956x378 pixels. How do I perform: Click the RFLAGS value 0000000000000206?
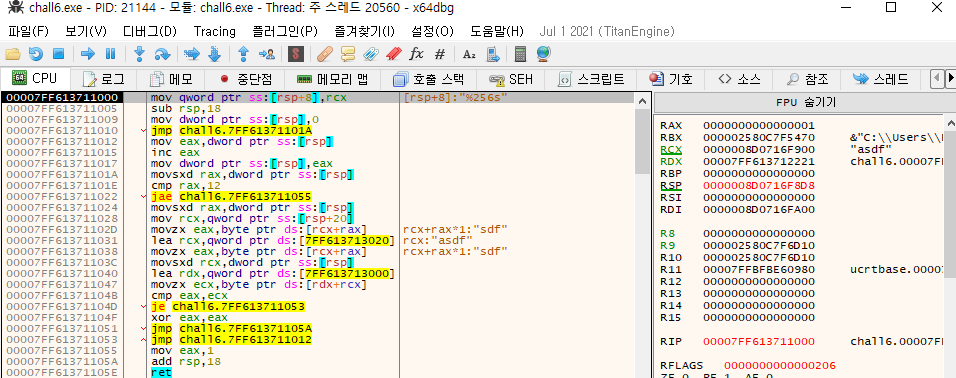click(x=780, y=366)
